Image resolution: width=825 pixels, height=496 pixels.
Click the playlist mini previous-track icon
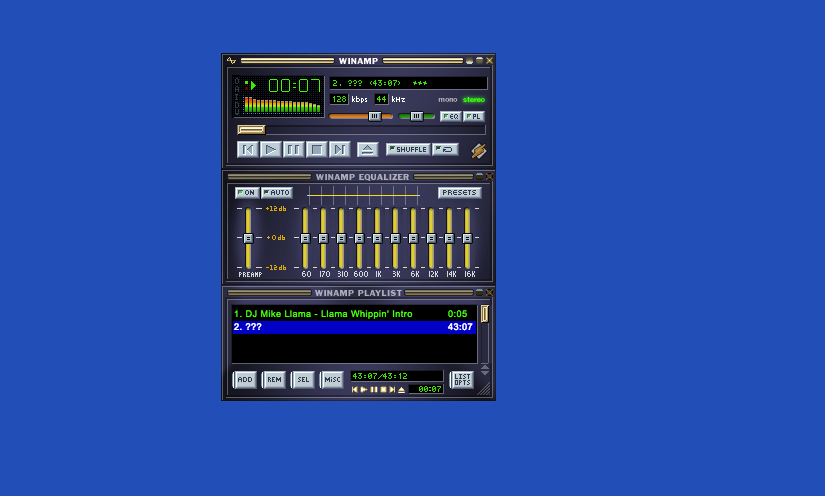[355, 390]
